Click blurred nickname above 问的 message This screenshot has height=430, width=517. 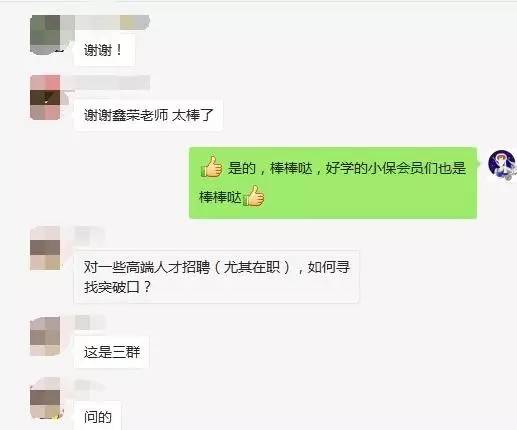(89, 385)
